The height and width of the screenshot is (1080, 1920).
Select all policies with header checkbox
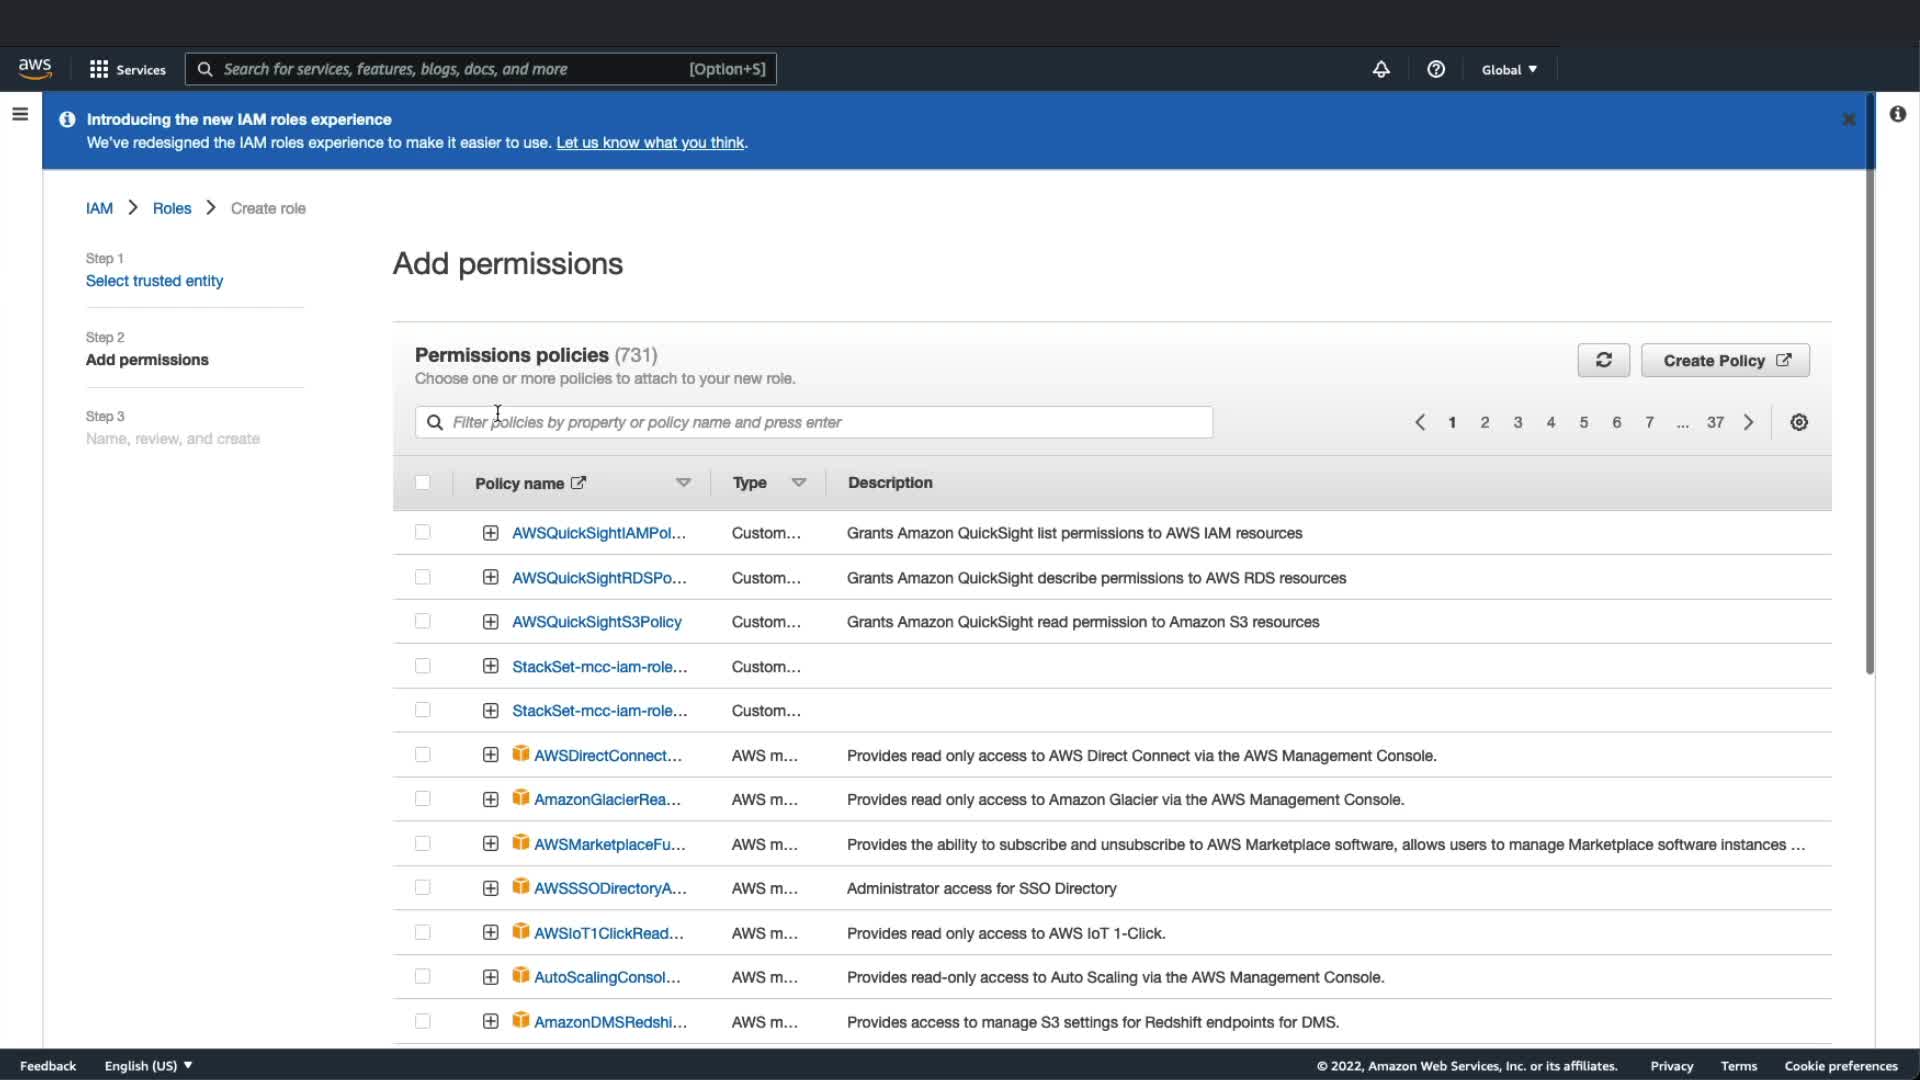point(422,482)
